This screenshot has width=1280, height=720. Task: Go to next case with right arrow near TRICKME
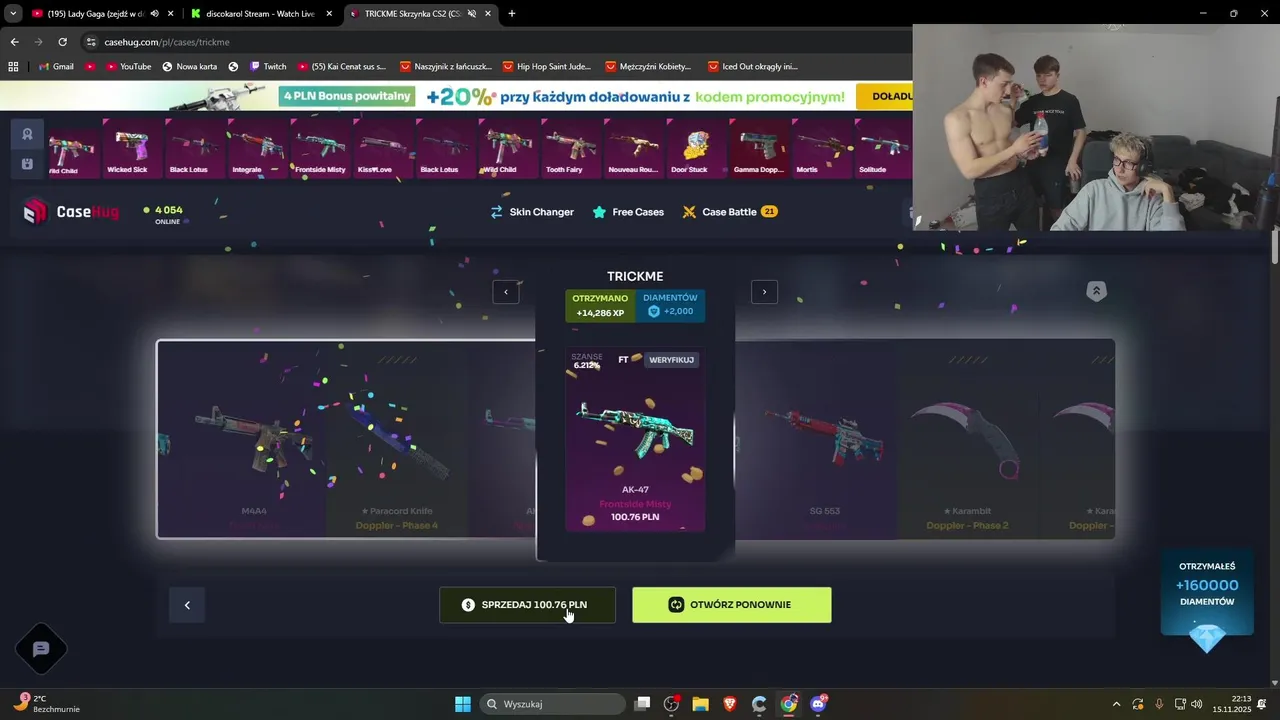click(764, 292)
